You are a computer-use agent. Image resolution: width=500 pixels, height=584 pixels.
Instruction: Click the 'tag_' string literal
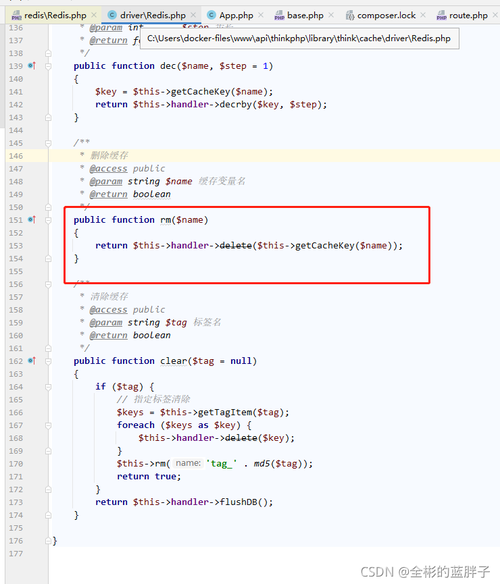[222, 464]
